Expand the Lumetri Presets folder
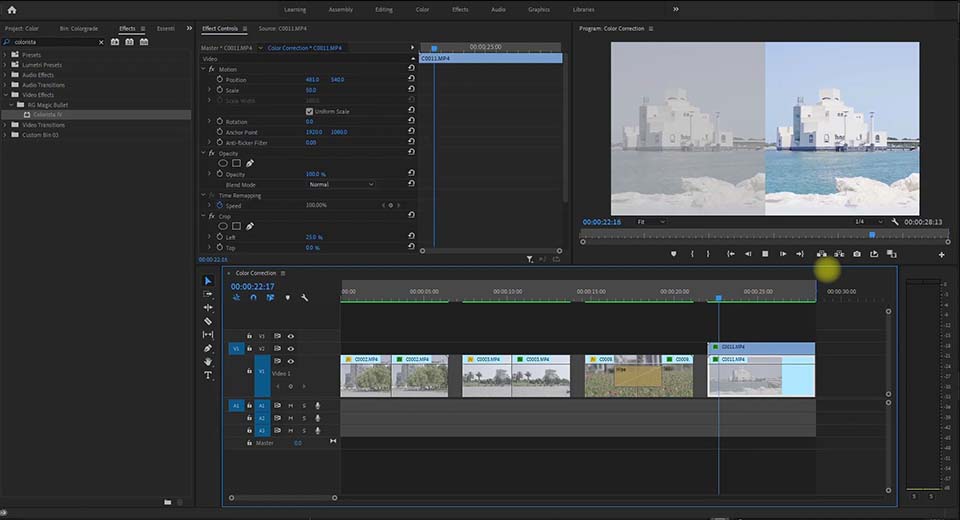 tap(6, 65)
